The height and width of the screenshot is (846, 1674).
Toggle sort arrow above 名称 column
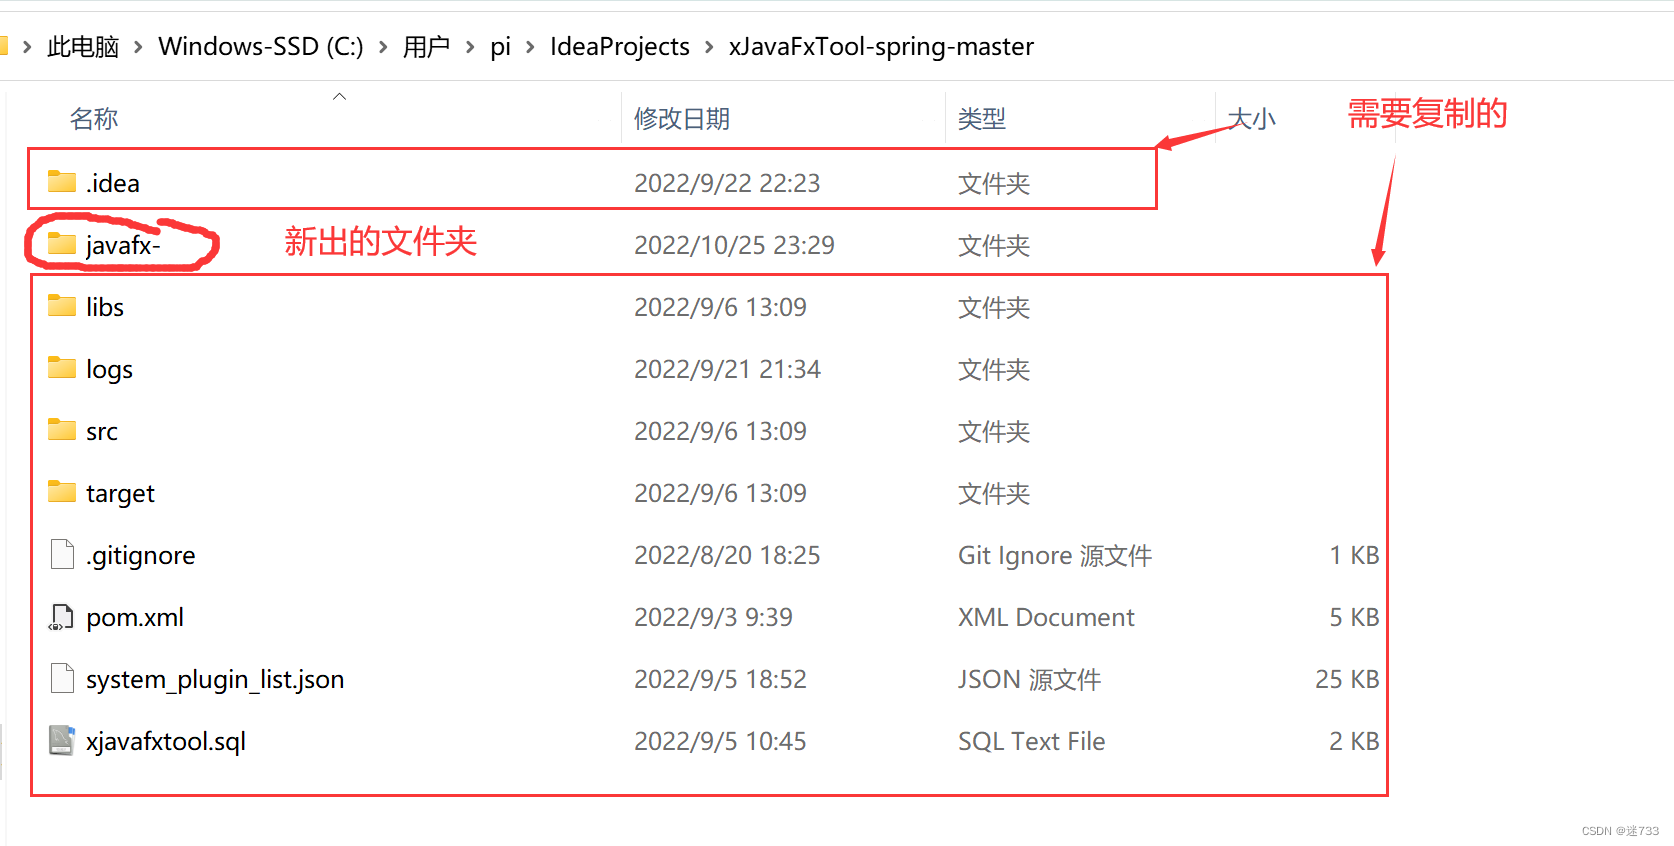pyautogui.click(x=339, y=97)
